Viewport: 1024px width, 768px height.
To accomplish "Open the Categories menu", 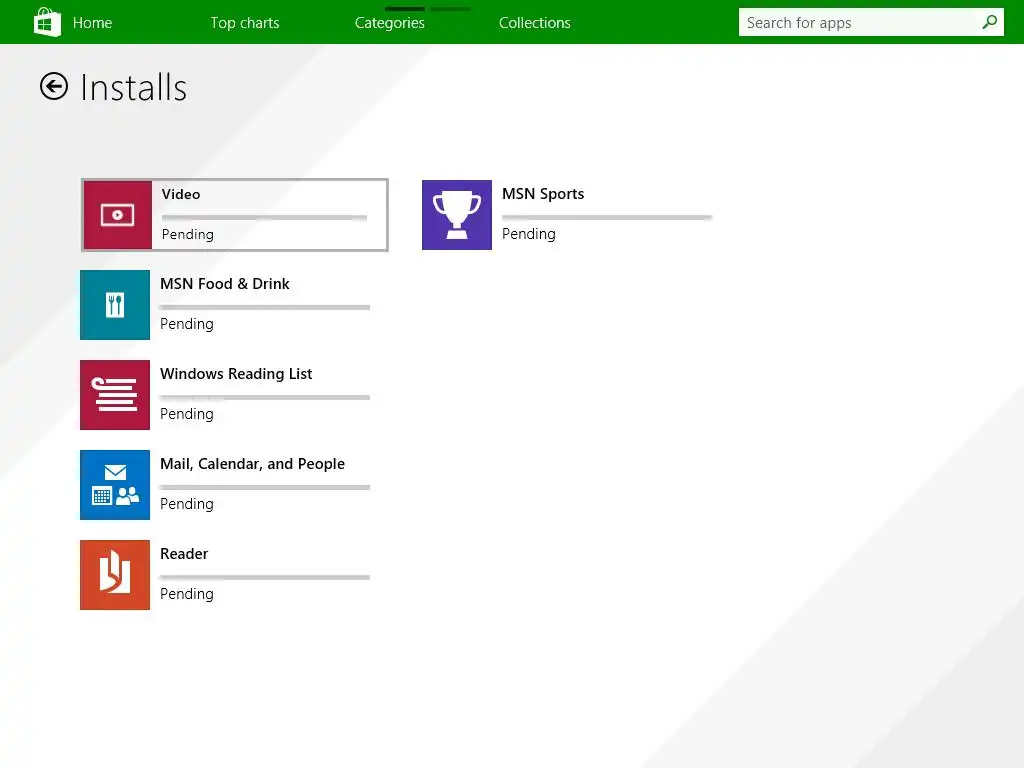I will pos(390,23).
